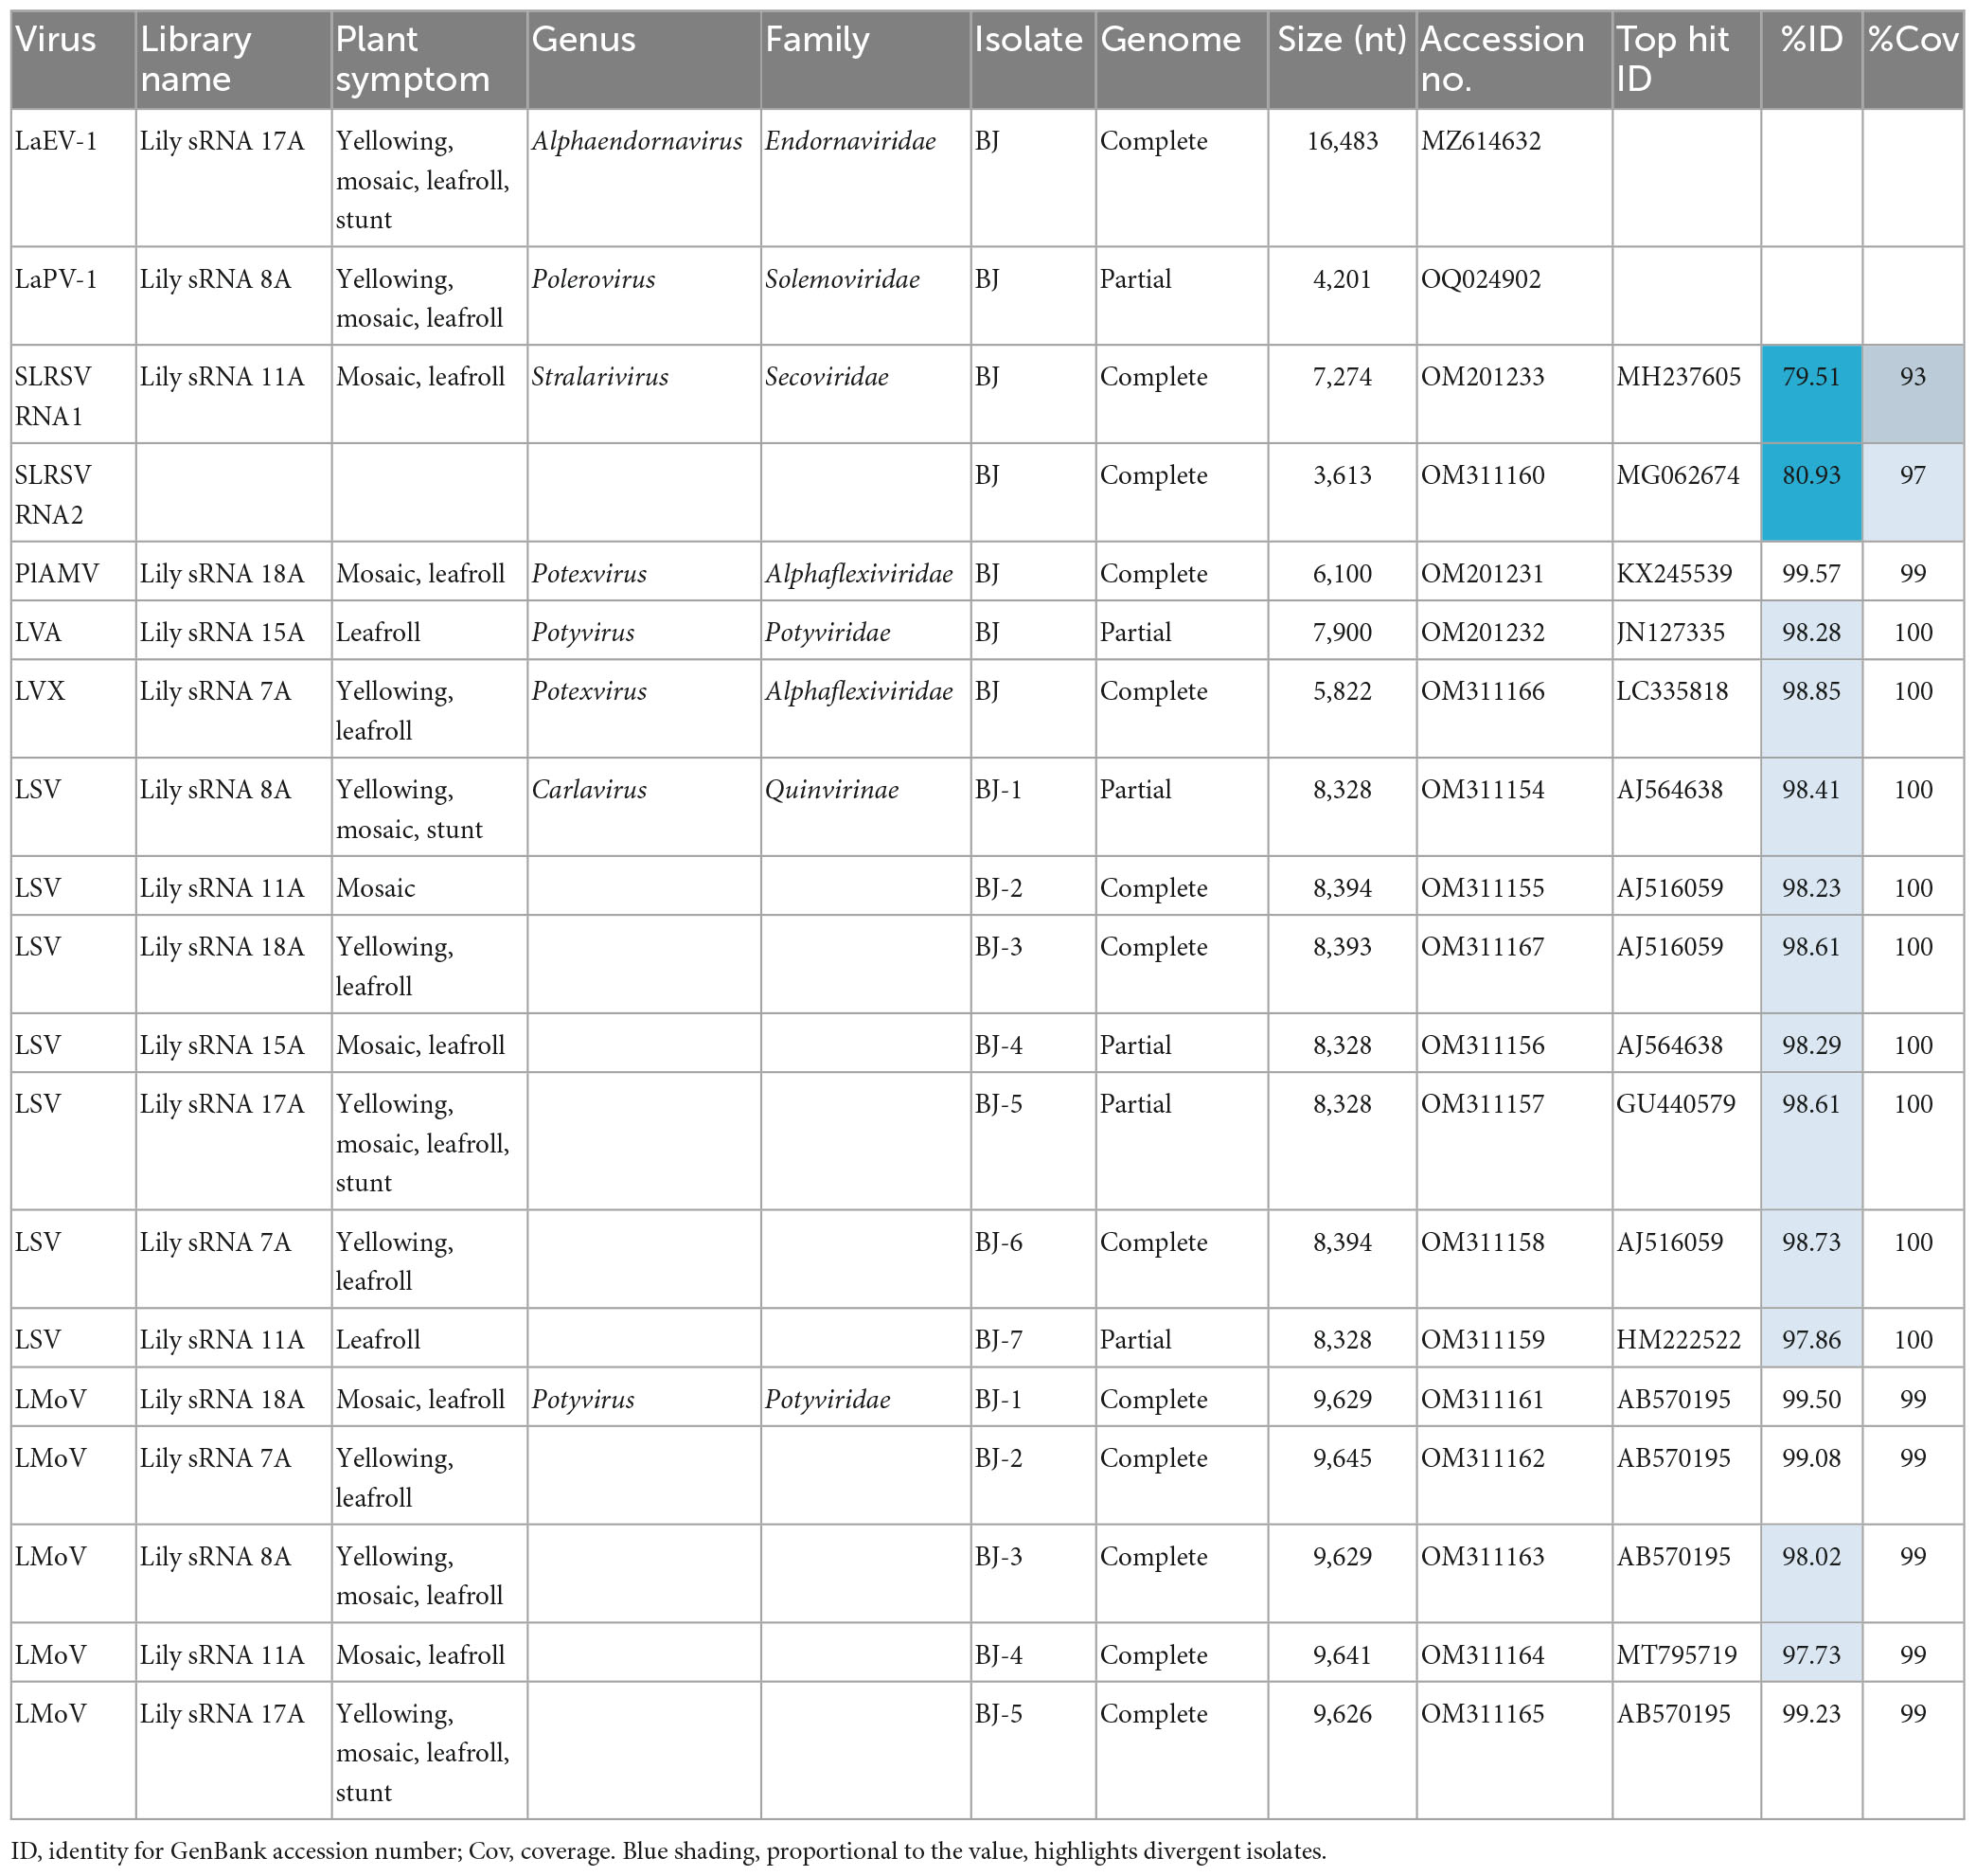Image resolution: width=1976 pixels, height=1876 pixels.
Task: Click the Quinvirinae family cell
Action: [x=866, y=806]
